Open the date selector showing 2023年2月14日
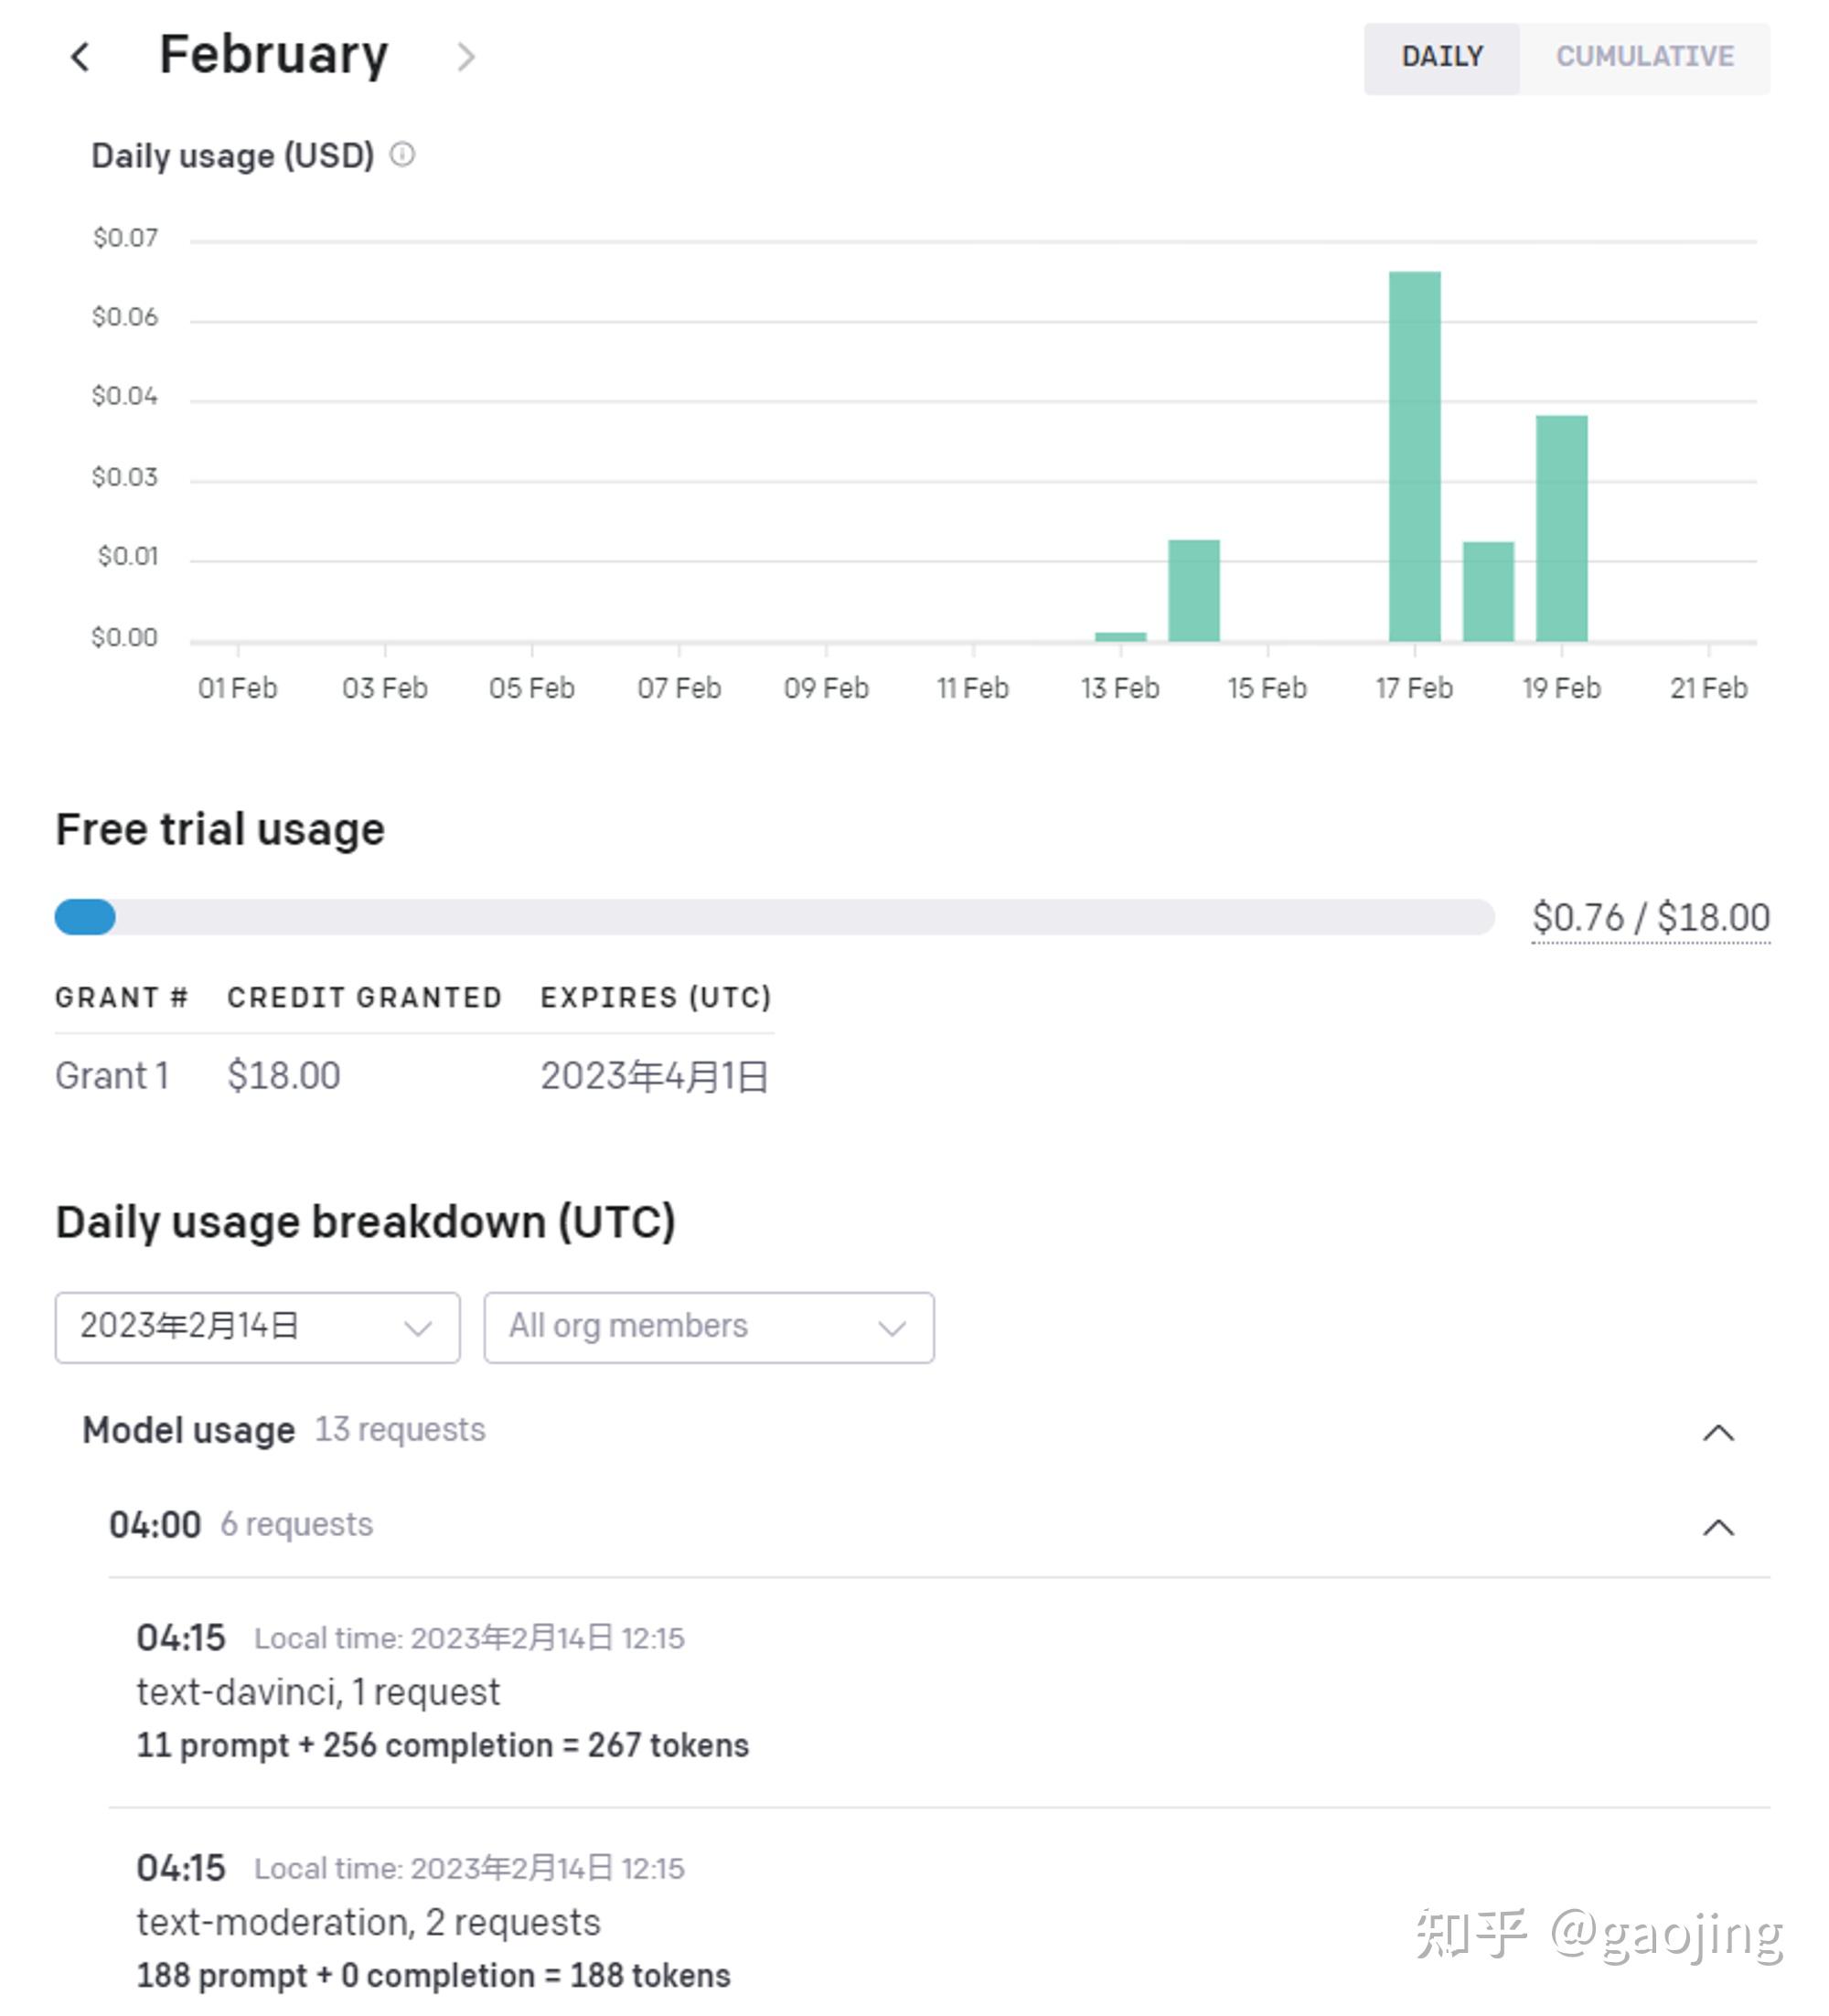Image resolution: width=1829 pixels, height=2016 pixels. pos(256,1327)
